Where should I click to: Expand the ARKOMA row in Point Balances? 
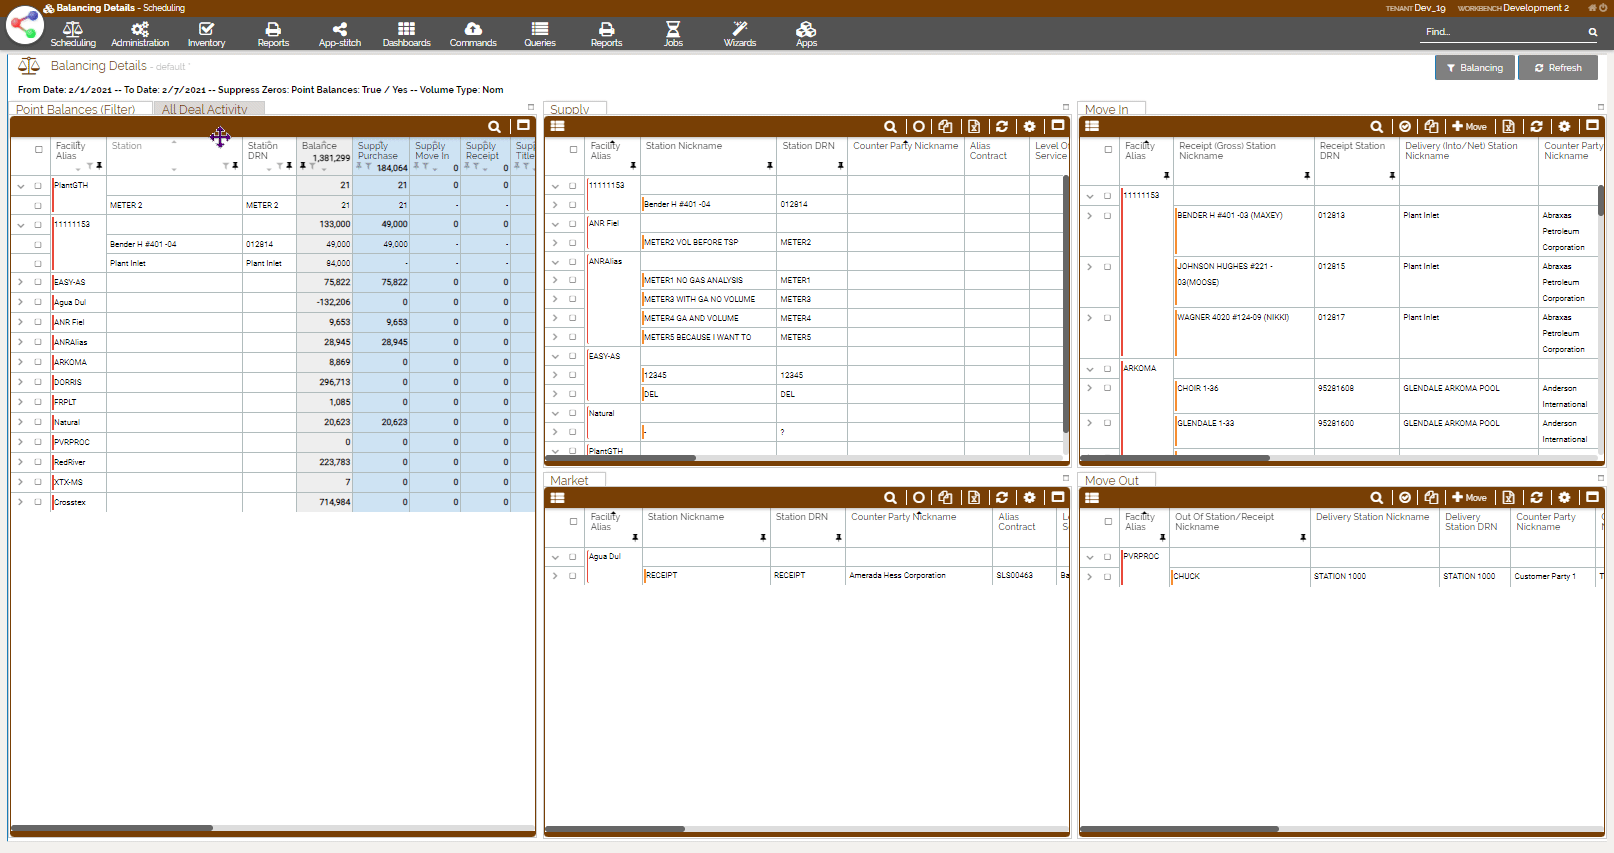click(x=20, y=362)
